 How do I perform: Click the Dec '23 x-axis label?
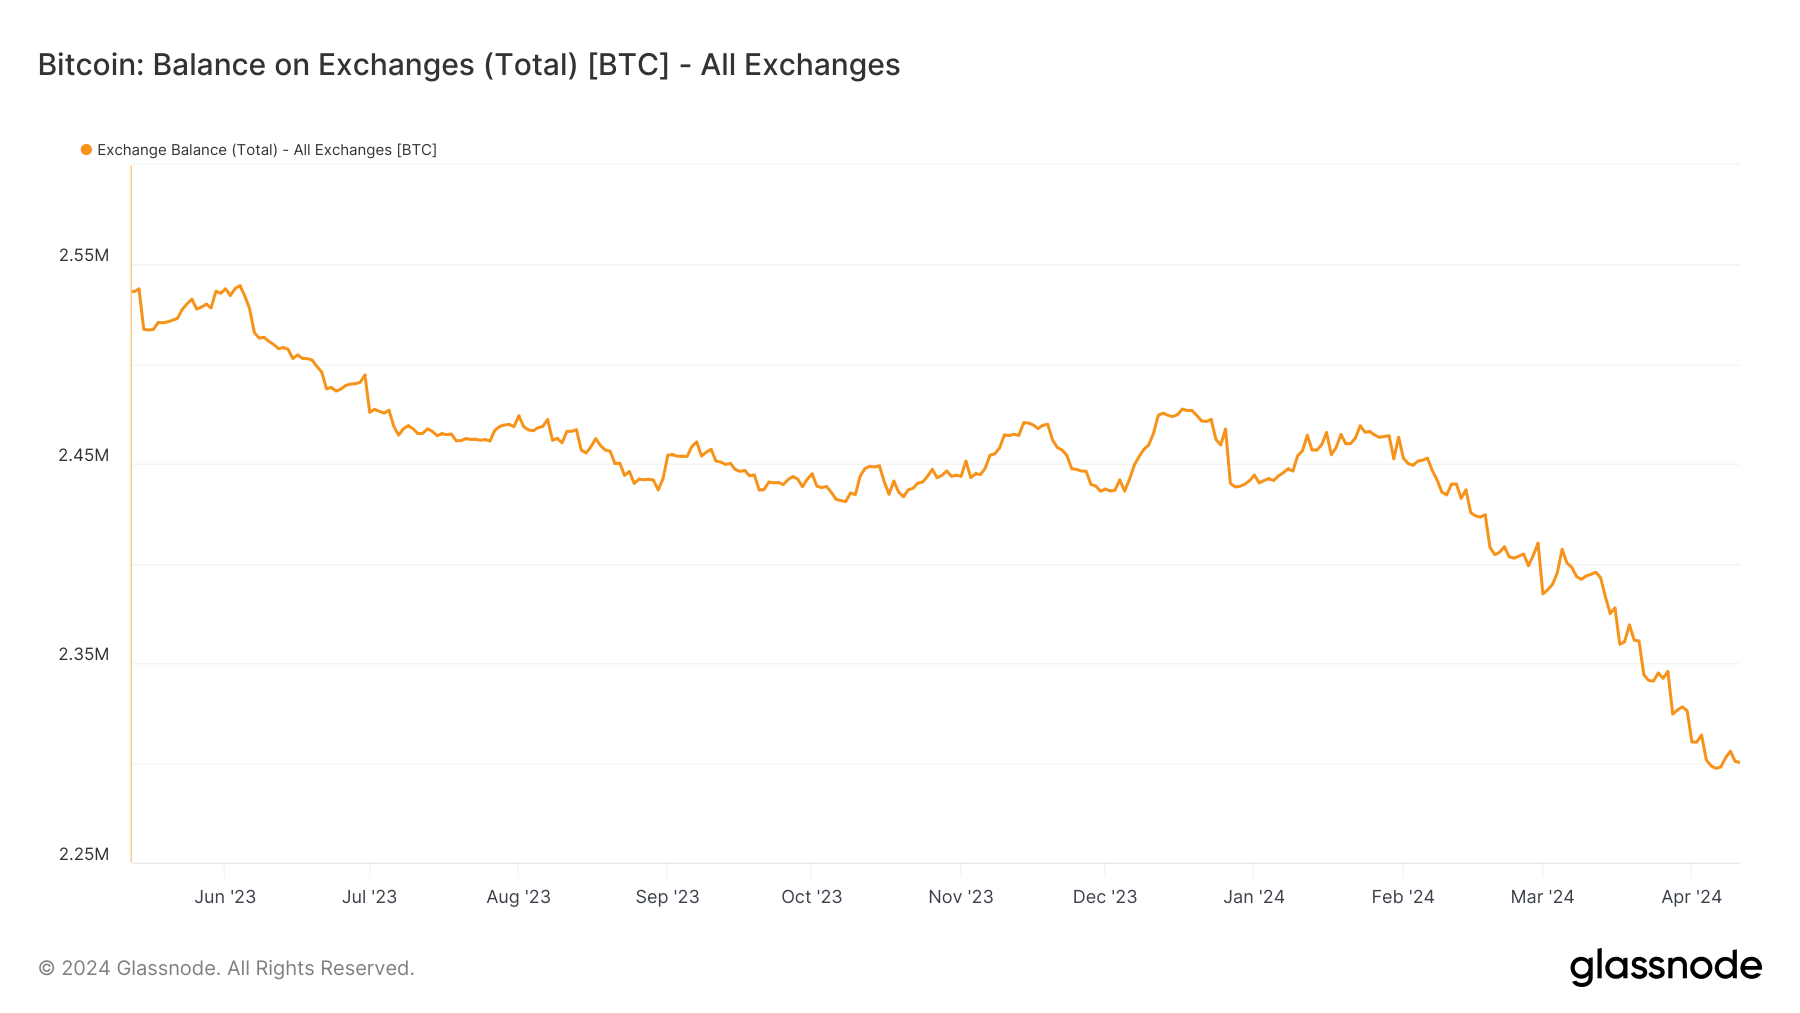coord(1105,897)
